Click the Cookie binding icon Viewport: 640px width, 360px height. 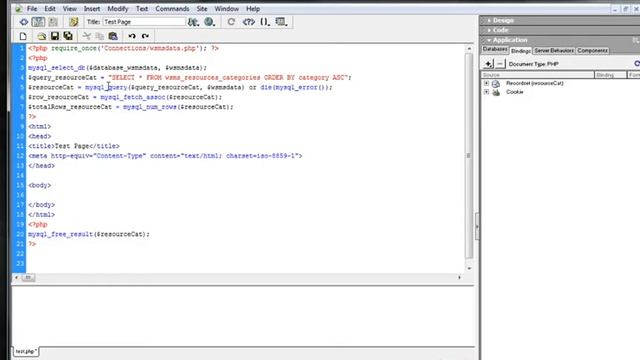(x=496, y=93)
